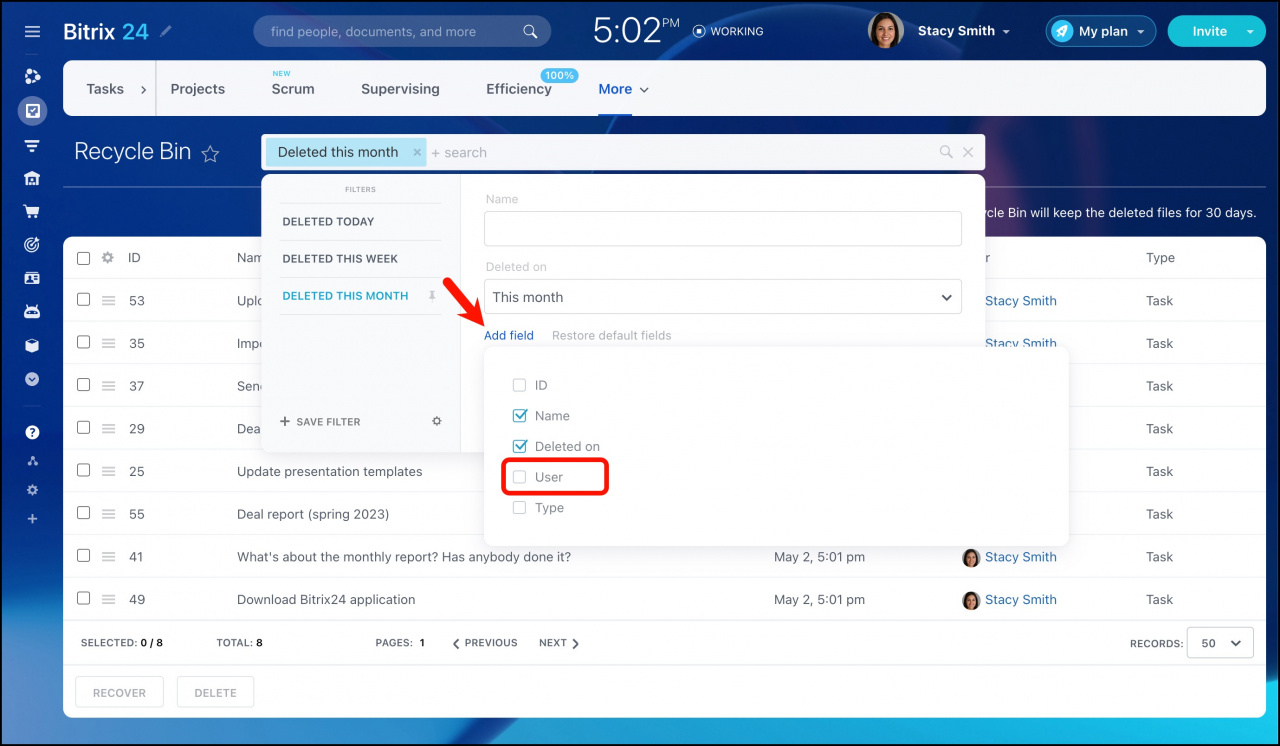
Task: Click the magnifier icon in filter bar
Action: pyautogui.click(x=946, y=152)
